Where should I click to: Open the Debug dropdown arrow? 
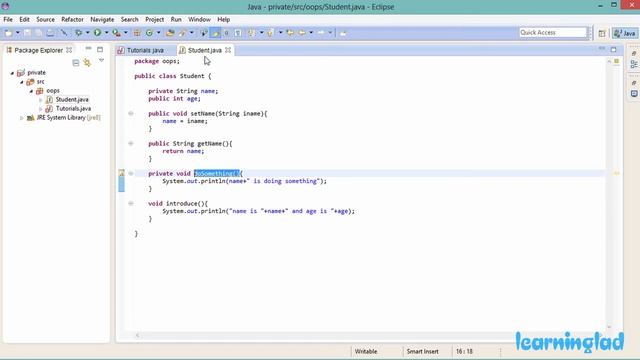point(87,33)
